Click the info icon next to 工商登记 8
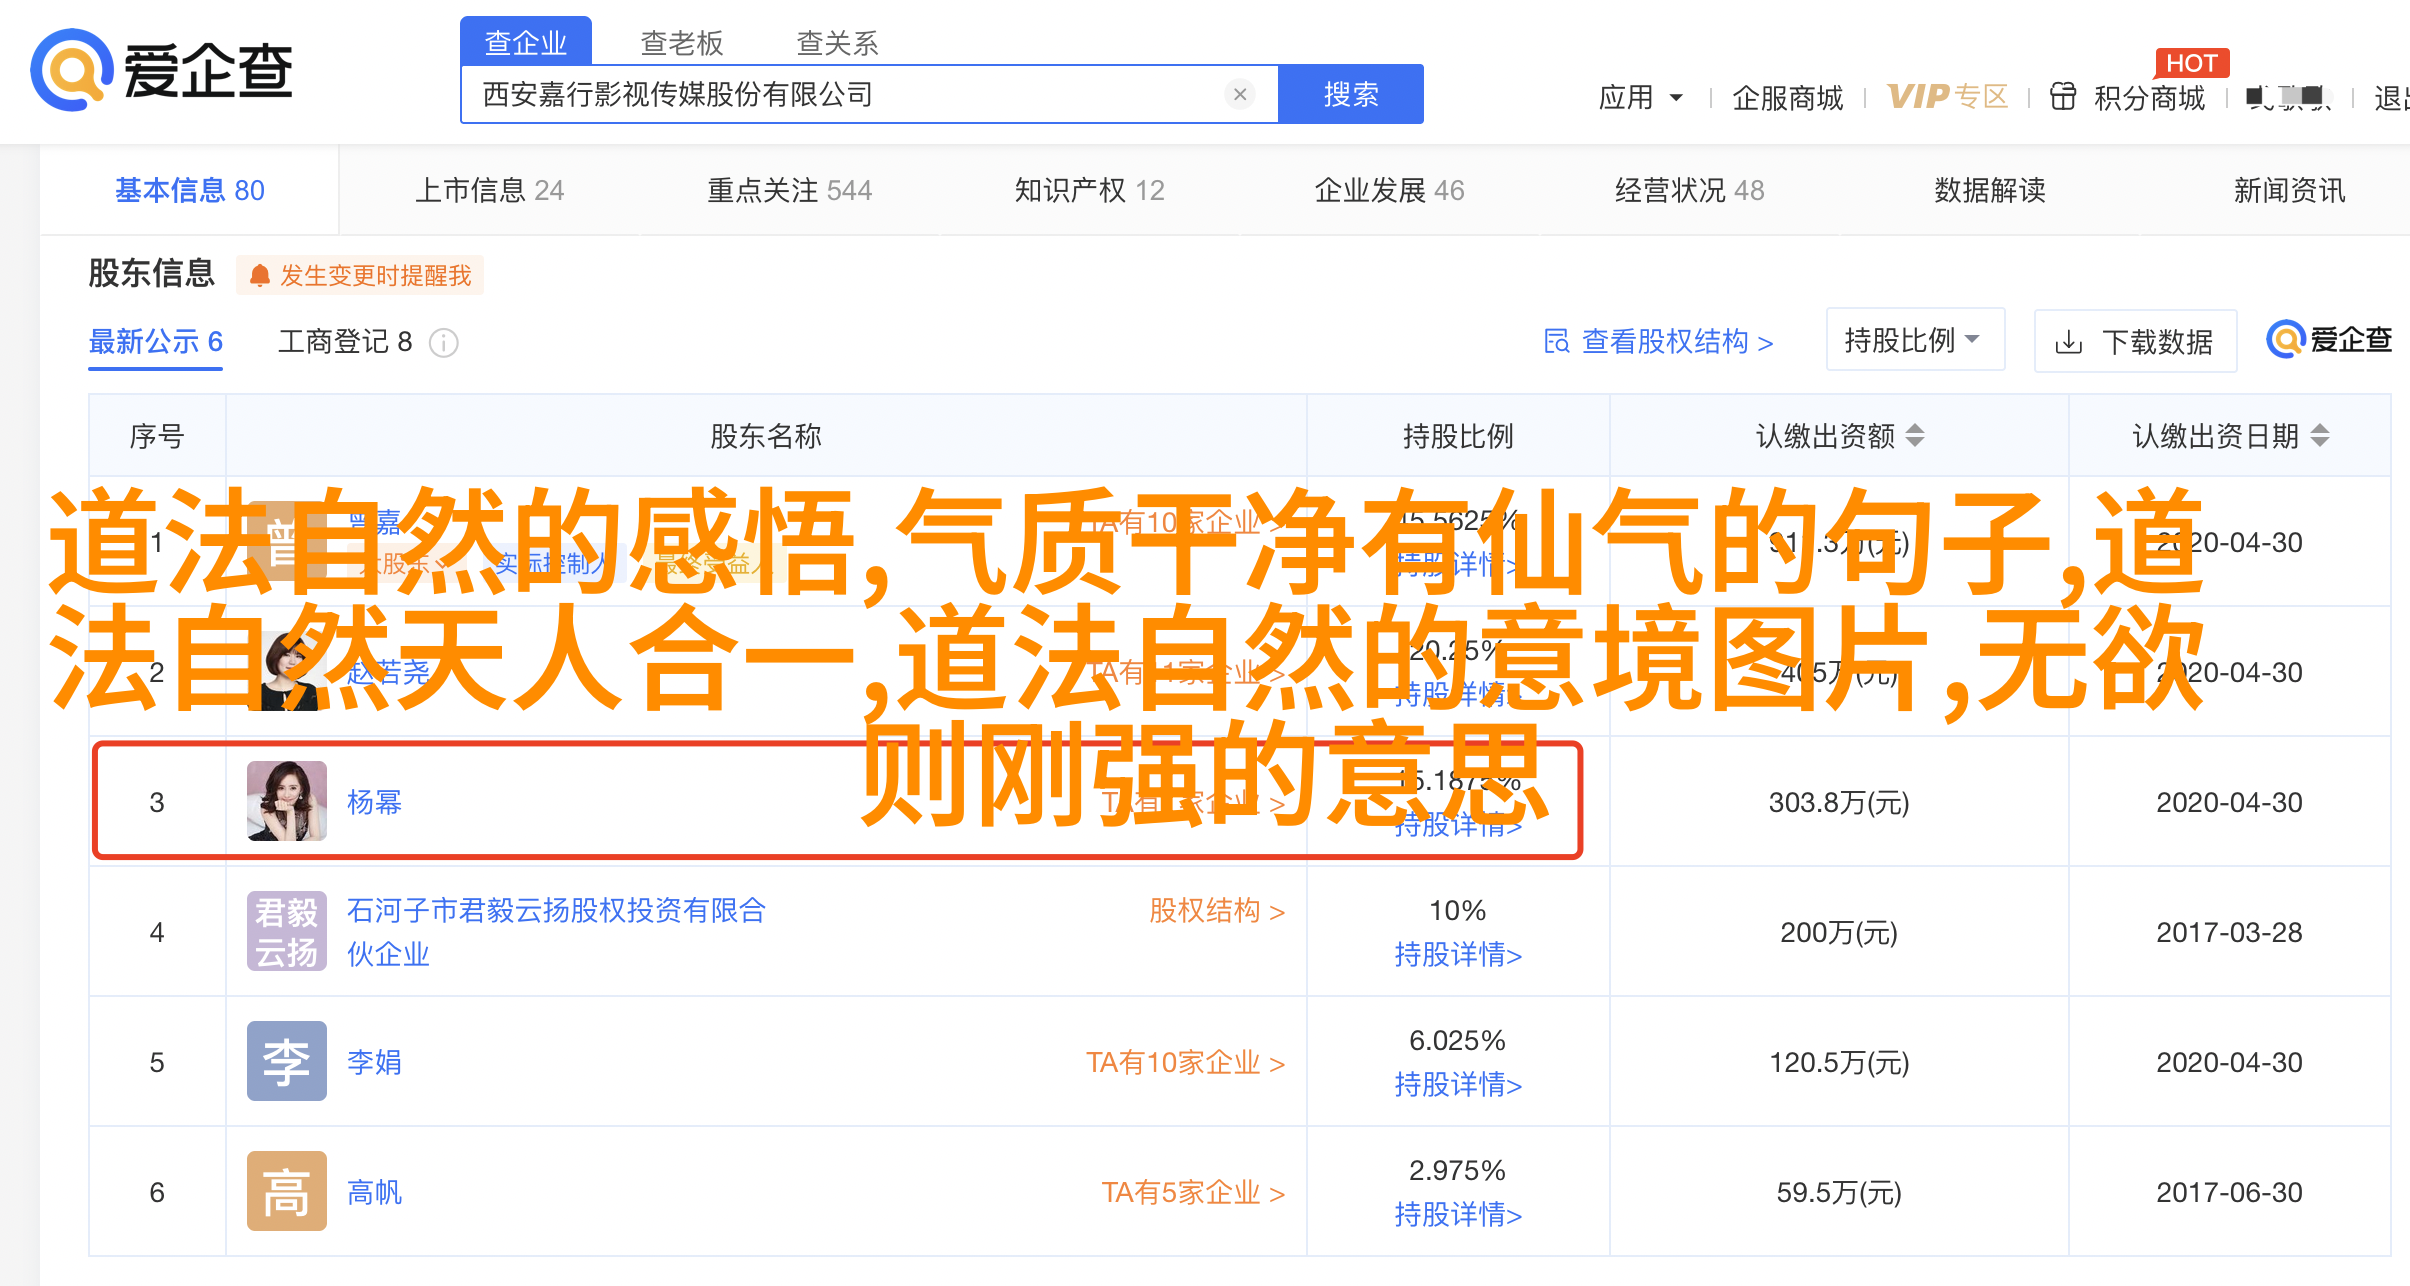2410x1286 pixels. tap(443, 343)
